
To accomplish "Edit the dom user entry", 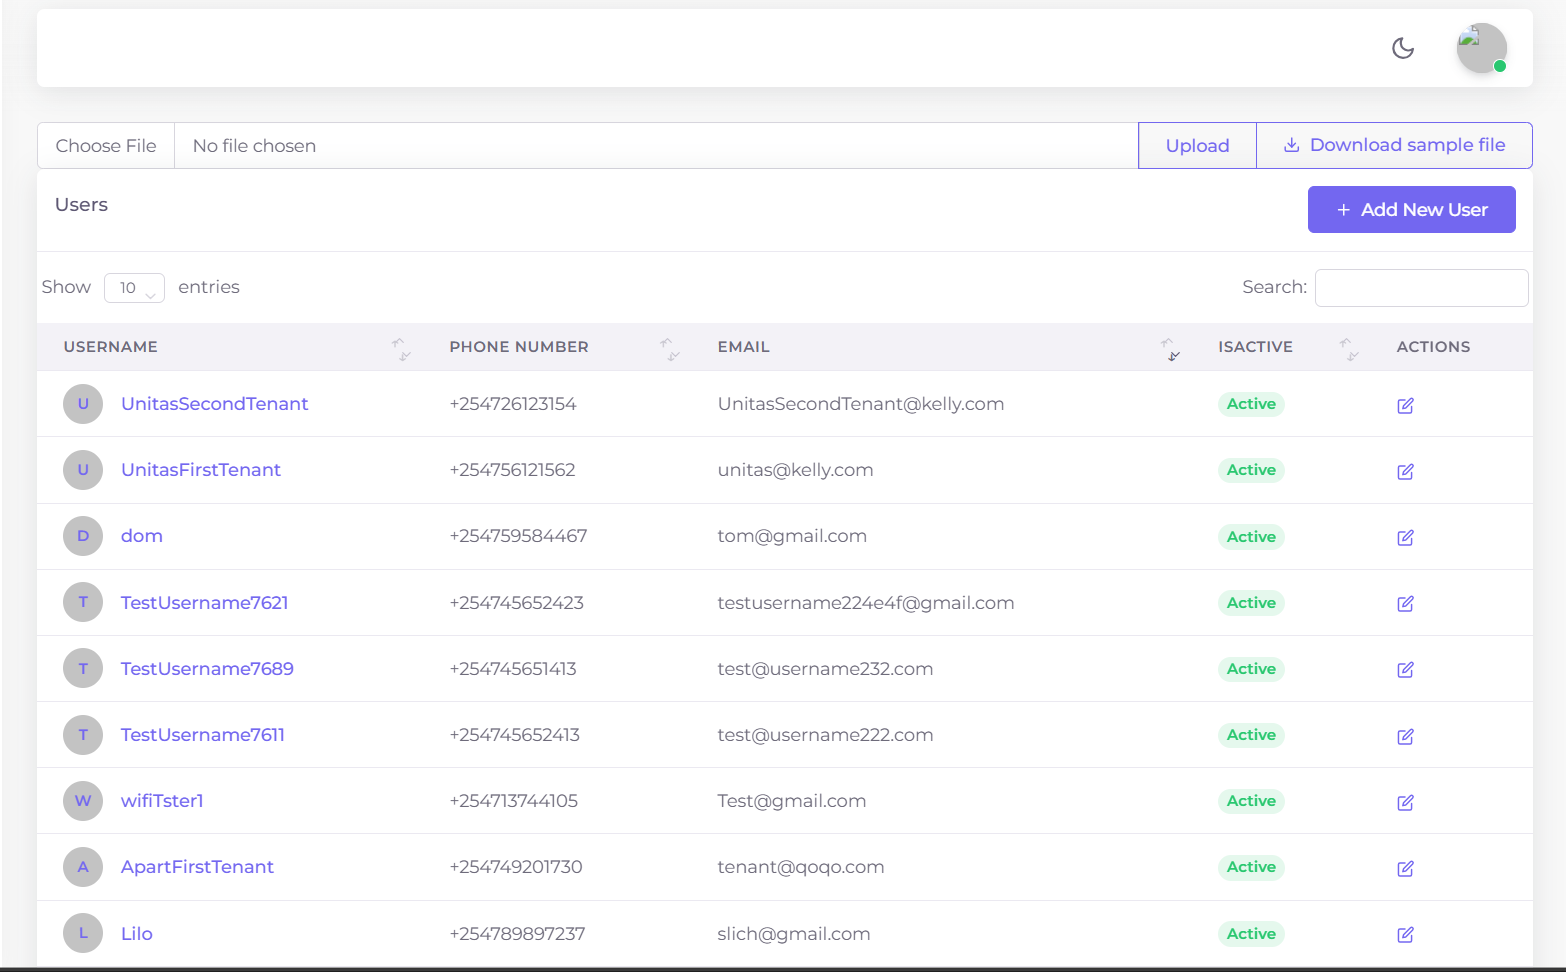I will point(1405,537).
